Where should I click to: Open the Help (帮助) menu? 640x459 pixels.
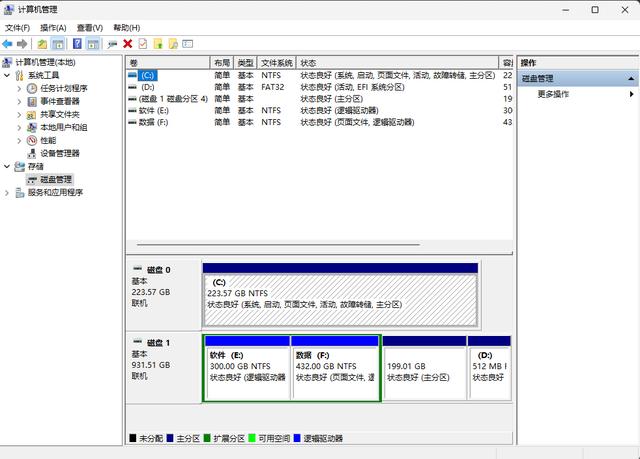pos(127,28)
